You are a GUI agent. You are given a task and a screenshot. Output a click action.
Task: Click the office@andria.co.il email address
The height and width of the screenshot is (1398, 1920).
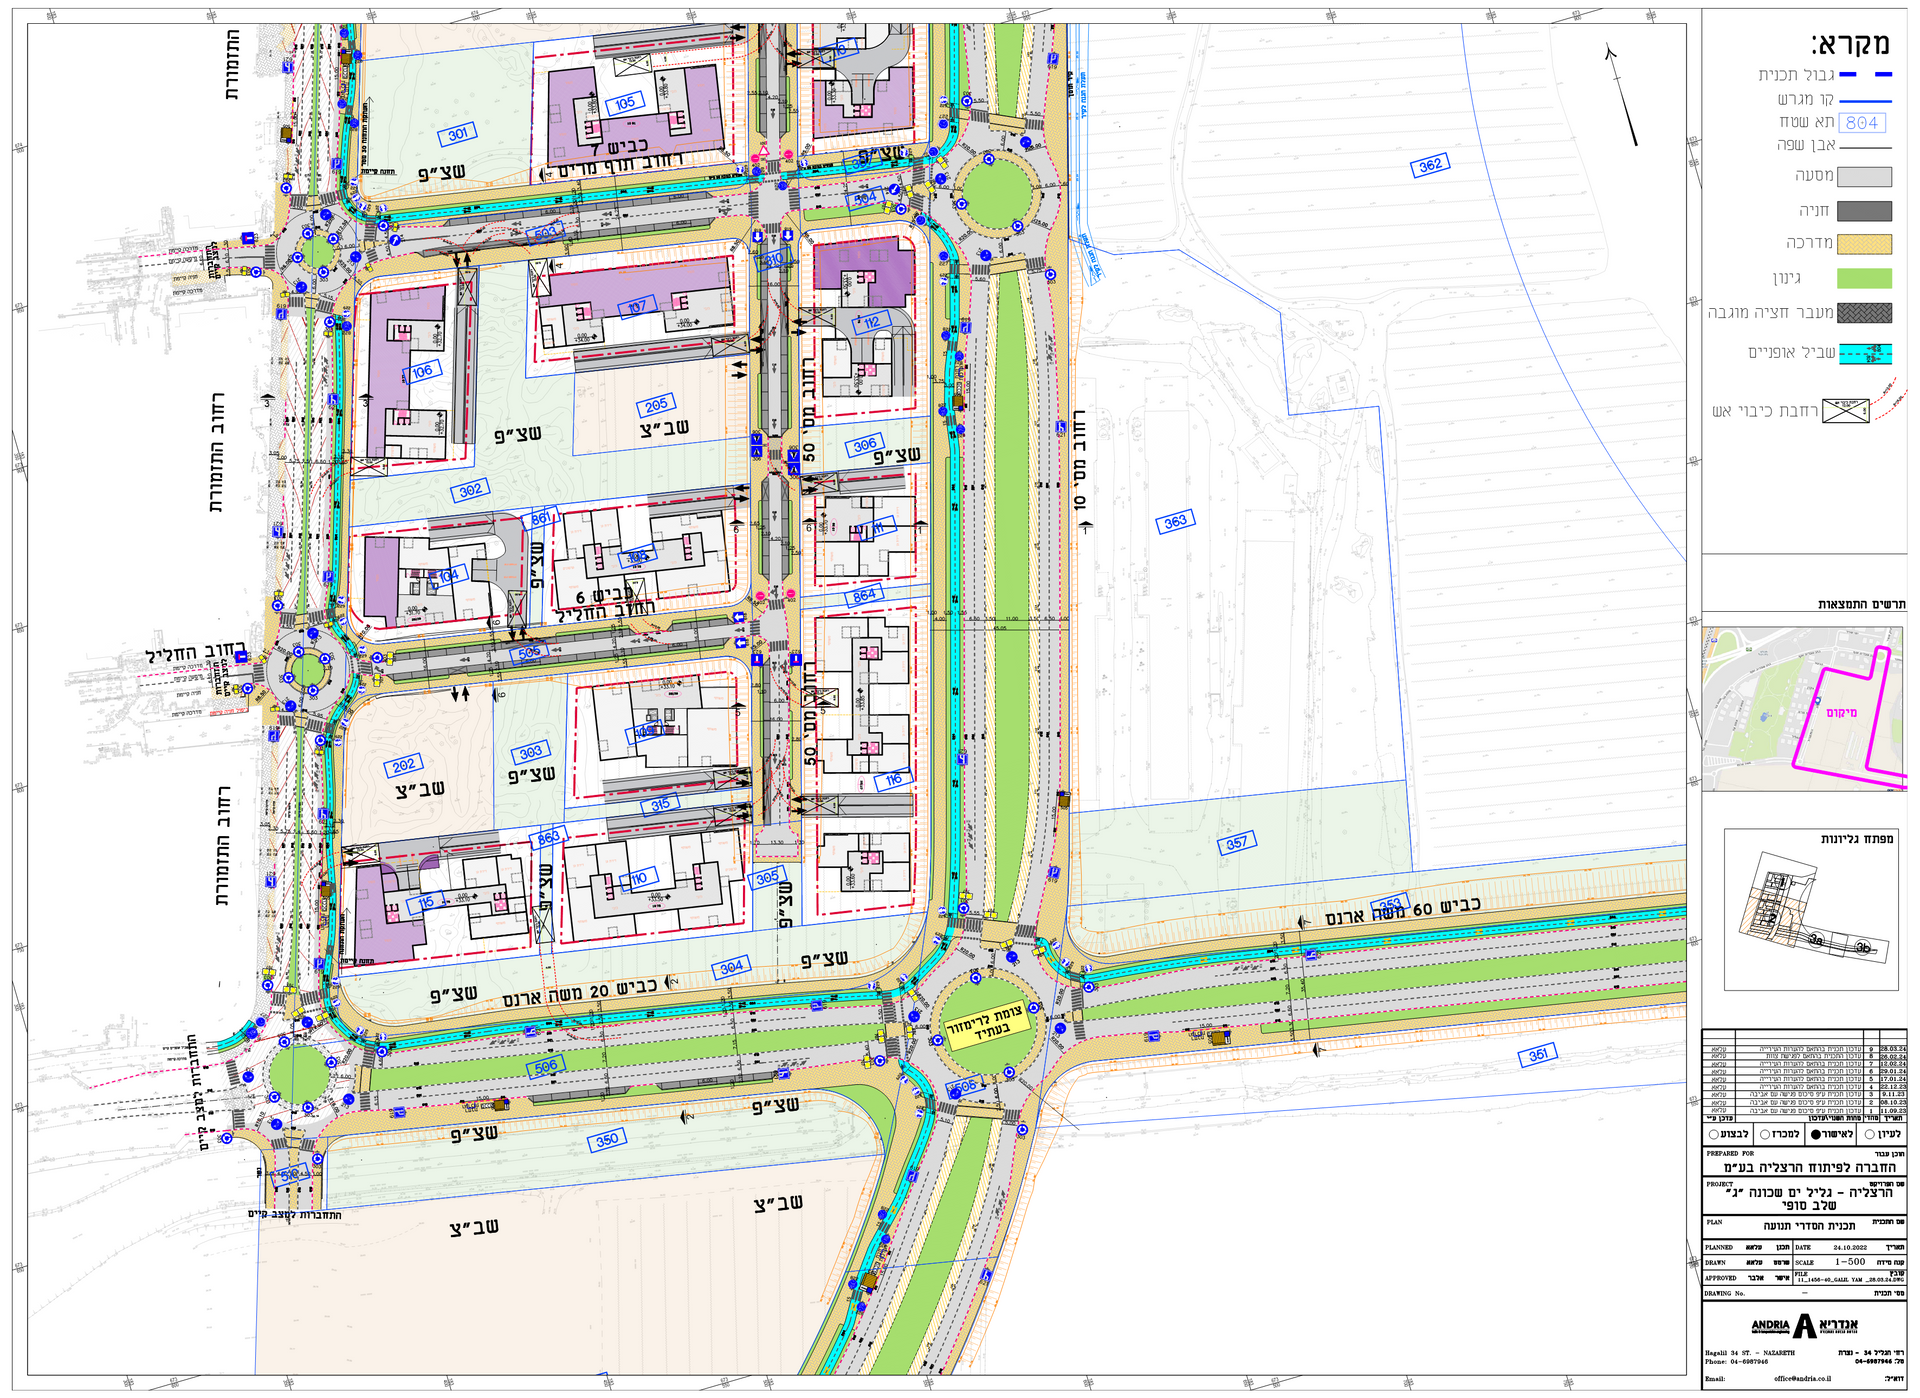coord(1802,1379)
